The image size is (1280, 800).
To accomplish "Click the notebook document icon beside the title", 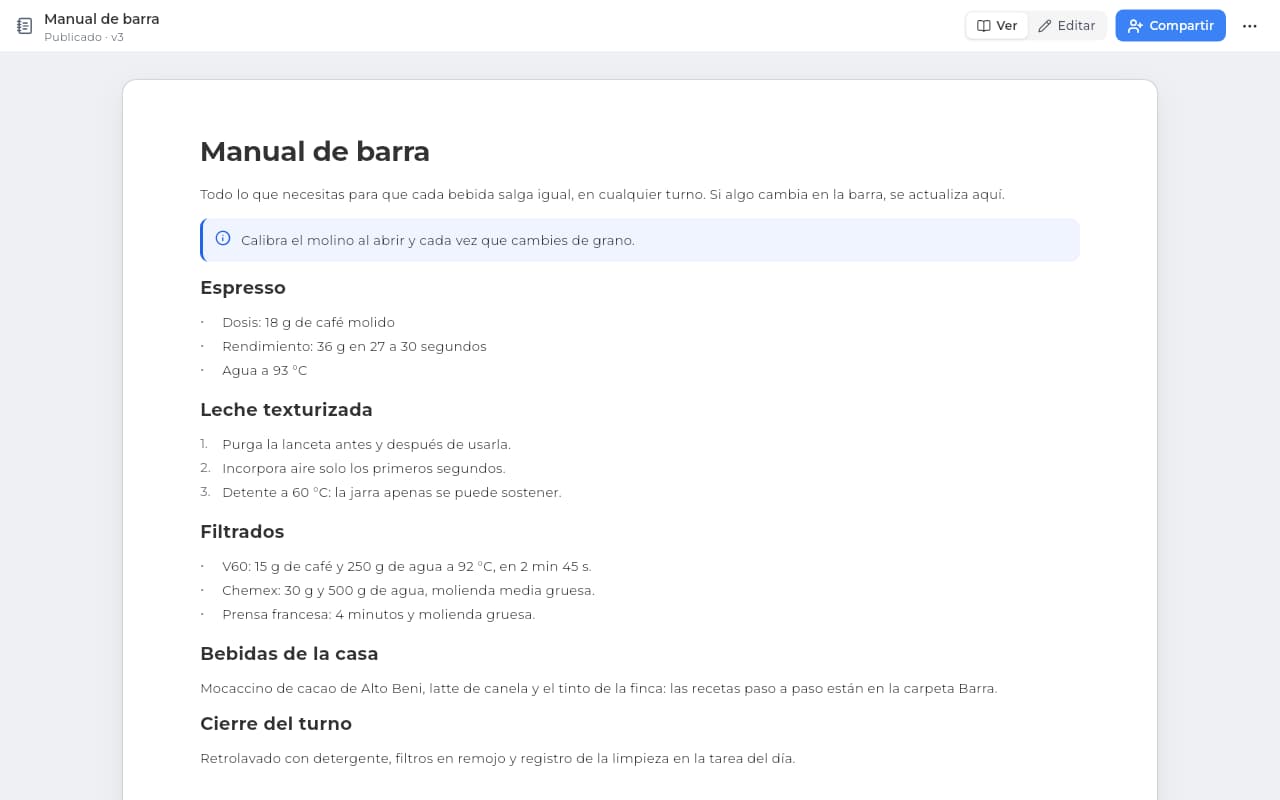I will coord(25,26).
